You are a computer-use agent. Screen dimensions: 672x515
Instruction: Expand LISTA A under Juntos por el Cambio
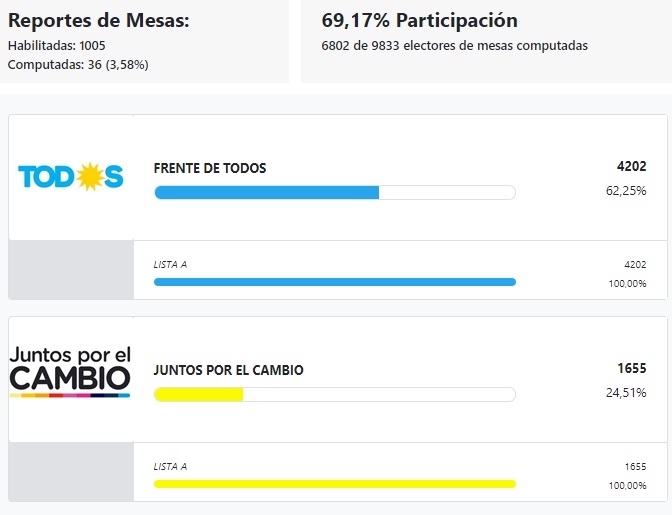(170, 466)
